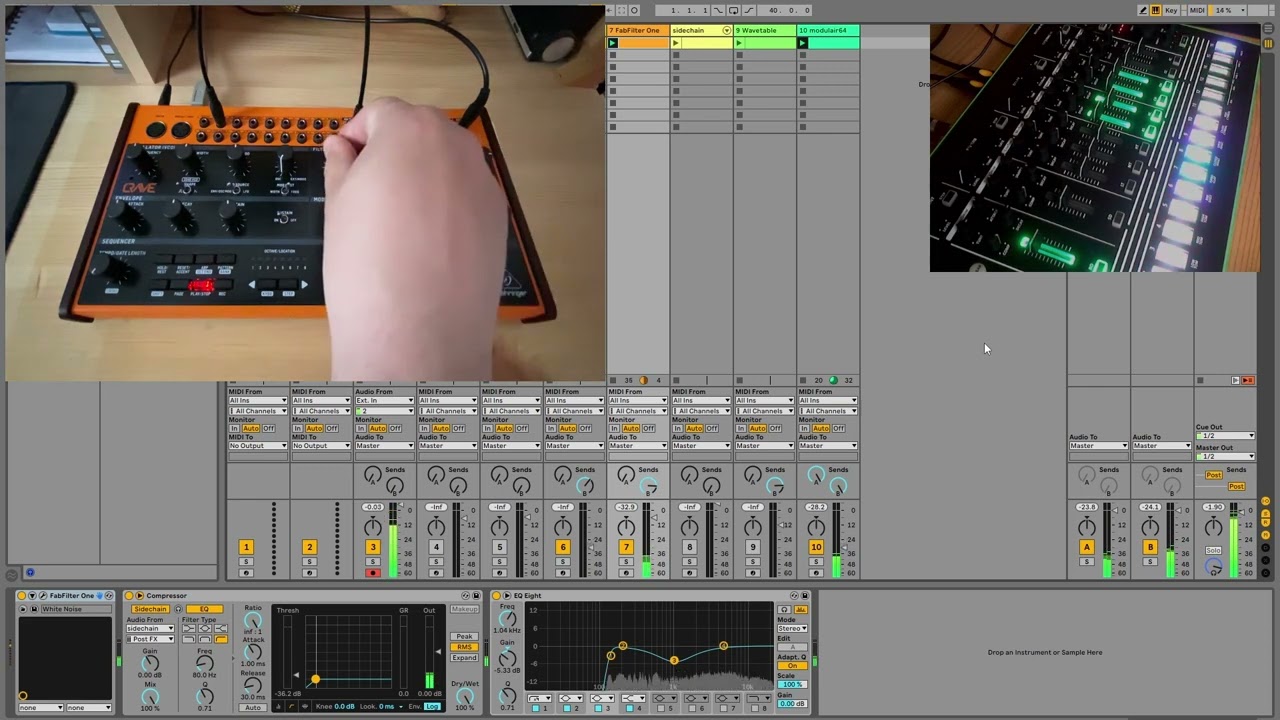
Task: Click the Compressor Auto release button
Action: coord(253,707)
